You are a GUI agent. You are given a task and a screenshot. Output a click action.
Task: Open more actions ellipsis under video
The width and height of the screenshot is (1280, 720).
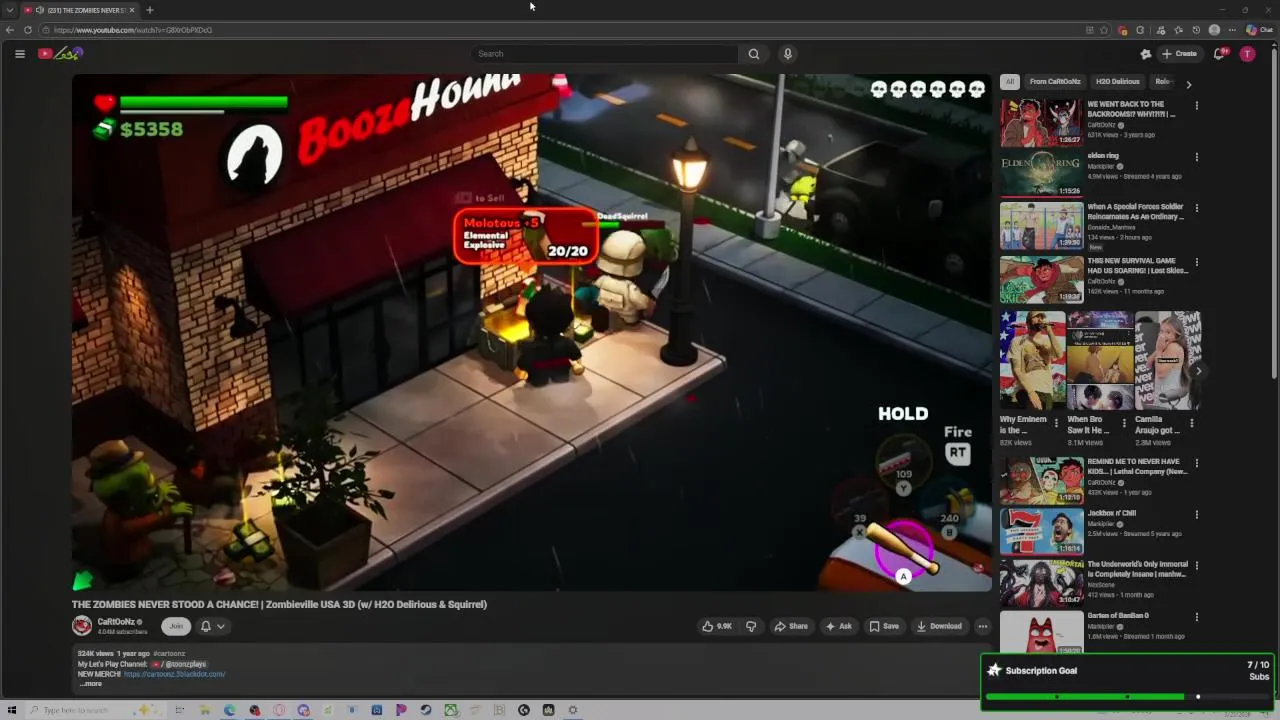pyautogui.click(x=983, y=626)
